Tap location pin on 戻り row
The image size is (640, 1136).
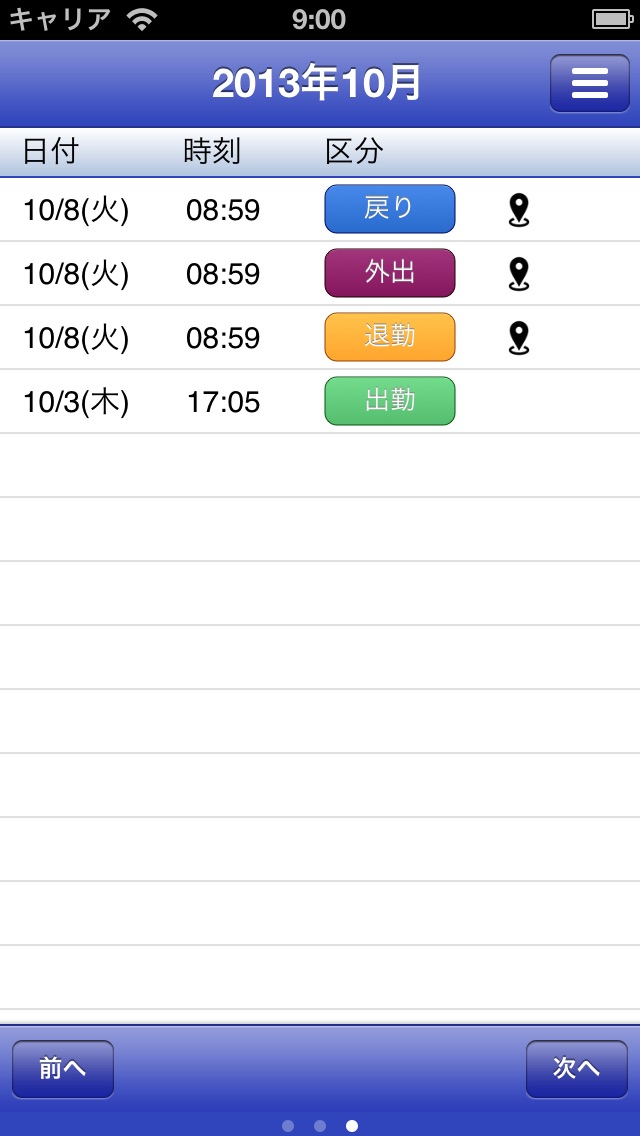[x=519, y=210]
